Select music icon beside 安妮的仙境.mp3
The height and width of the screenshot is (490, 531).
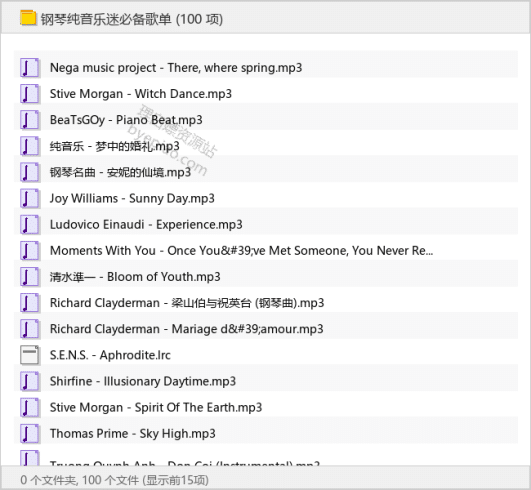pos(30,172)
